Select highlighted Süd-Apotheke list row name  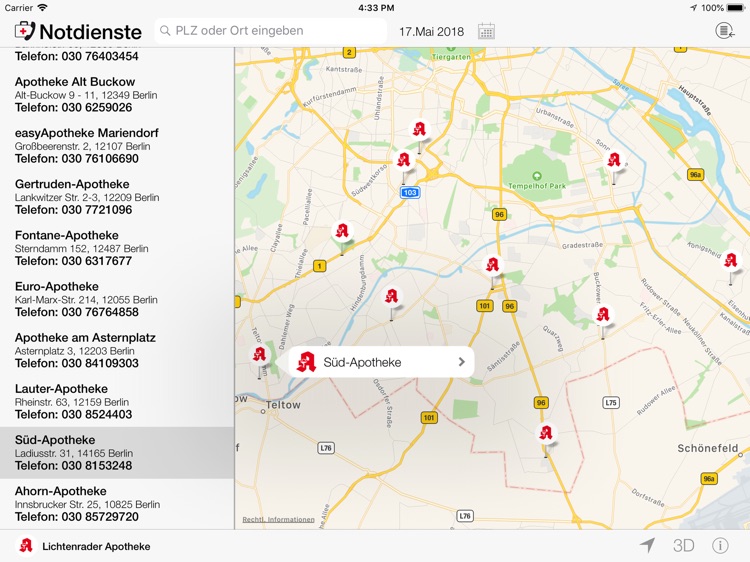click(x=55, y=440)
